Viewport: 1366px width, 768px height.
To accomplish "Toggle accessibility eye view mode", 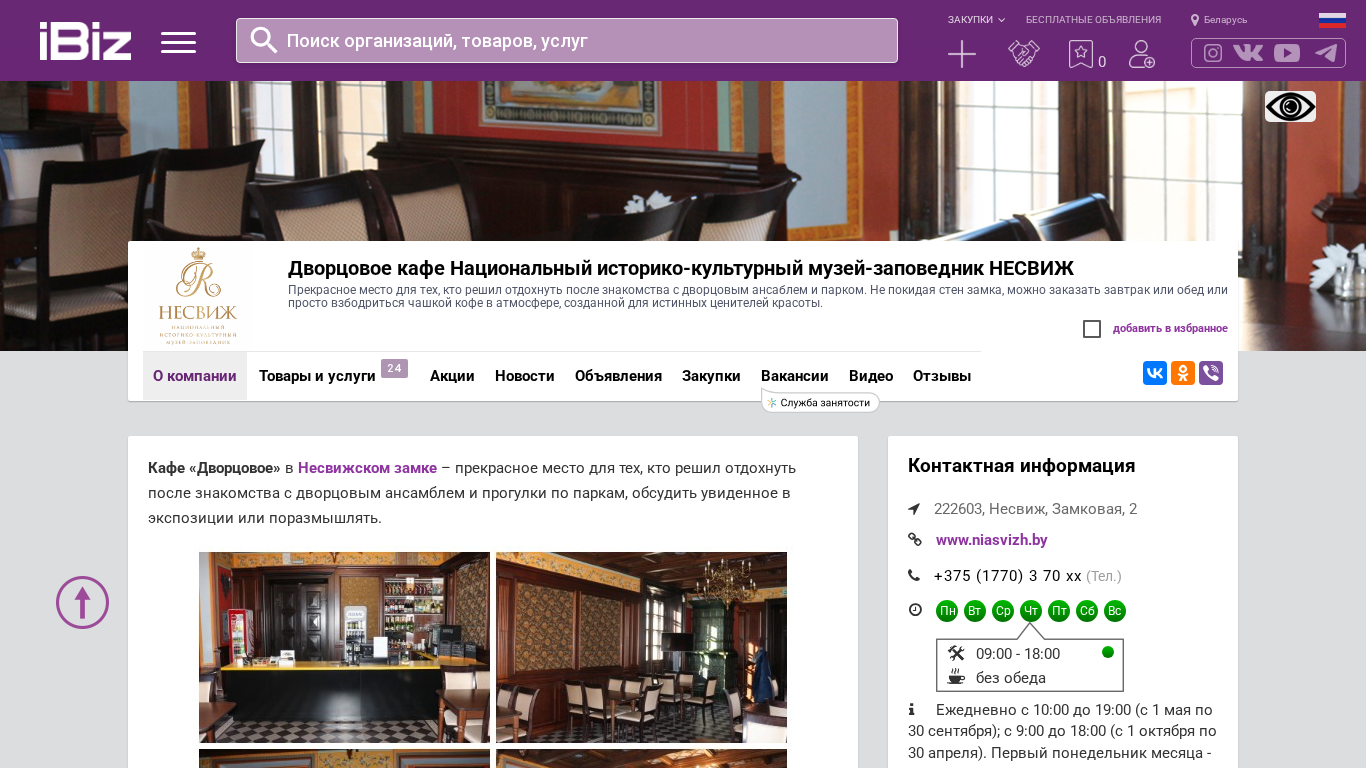I will [x=1290, y=106].
